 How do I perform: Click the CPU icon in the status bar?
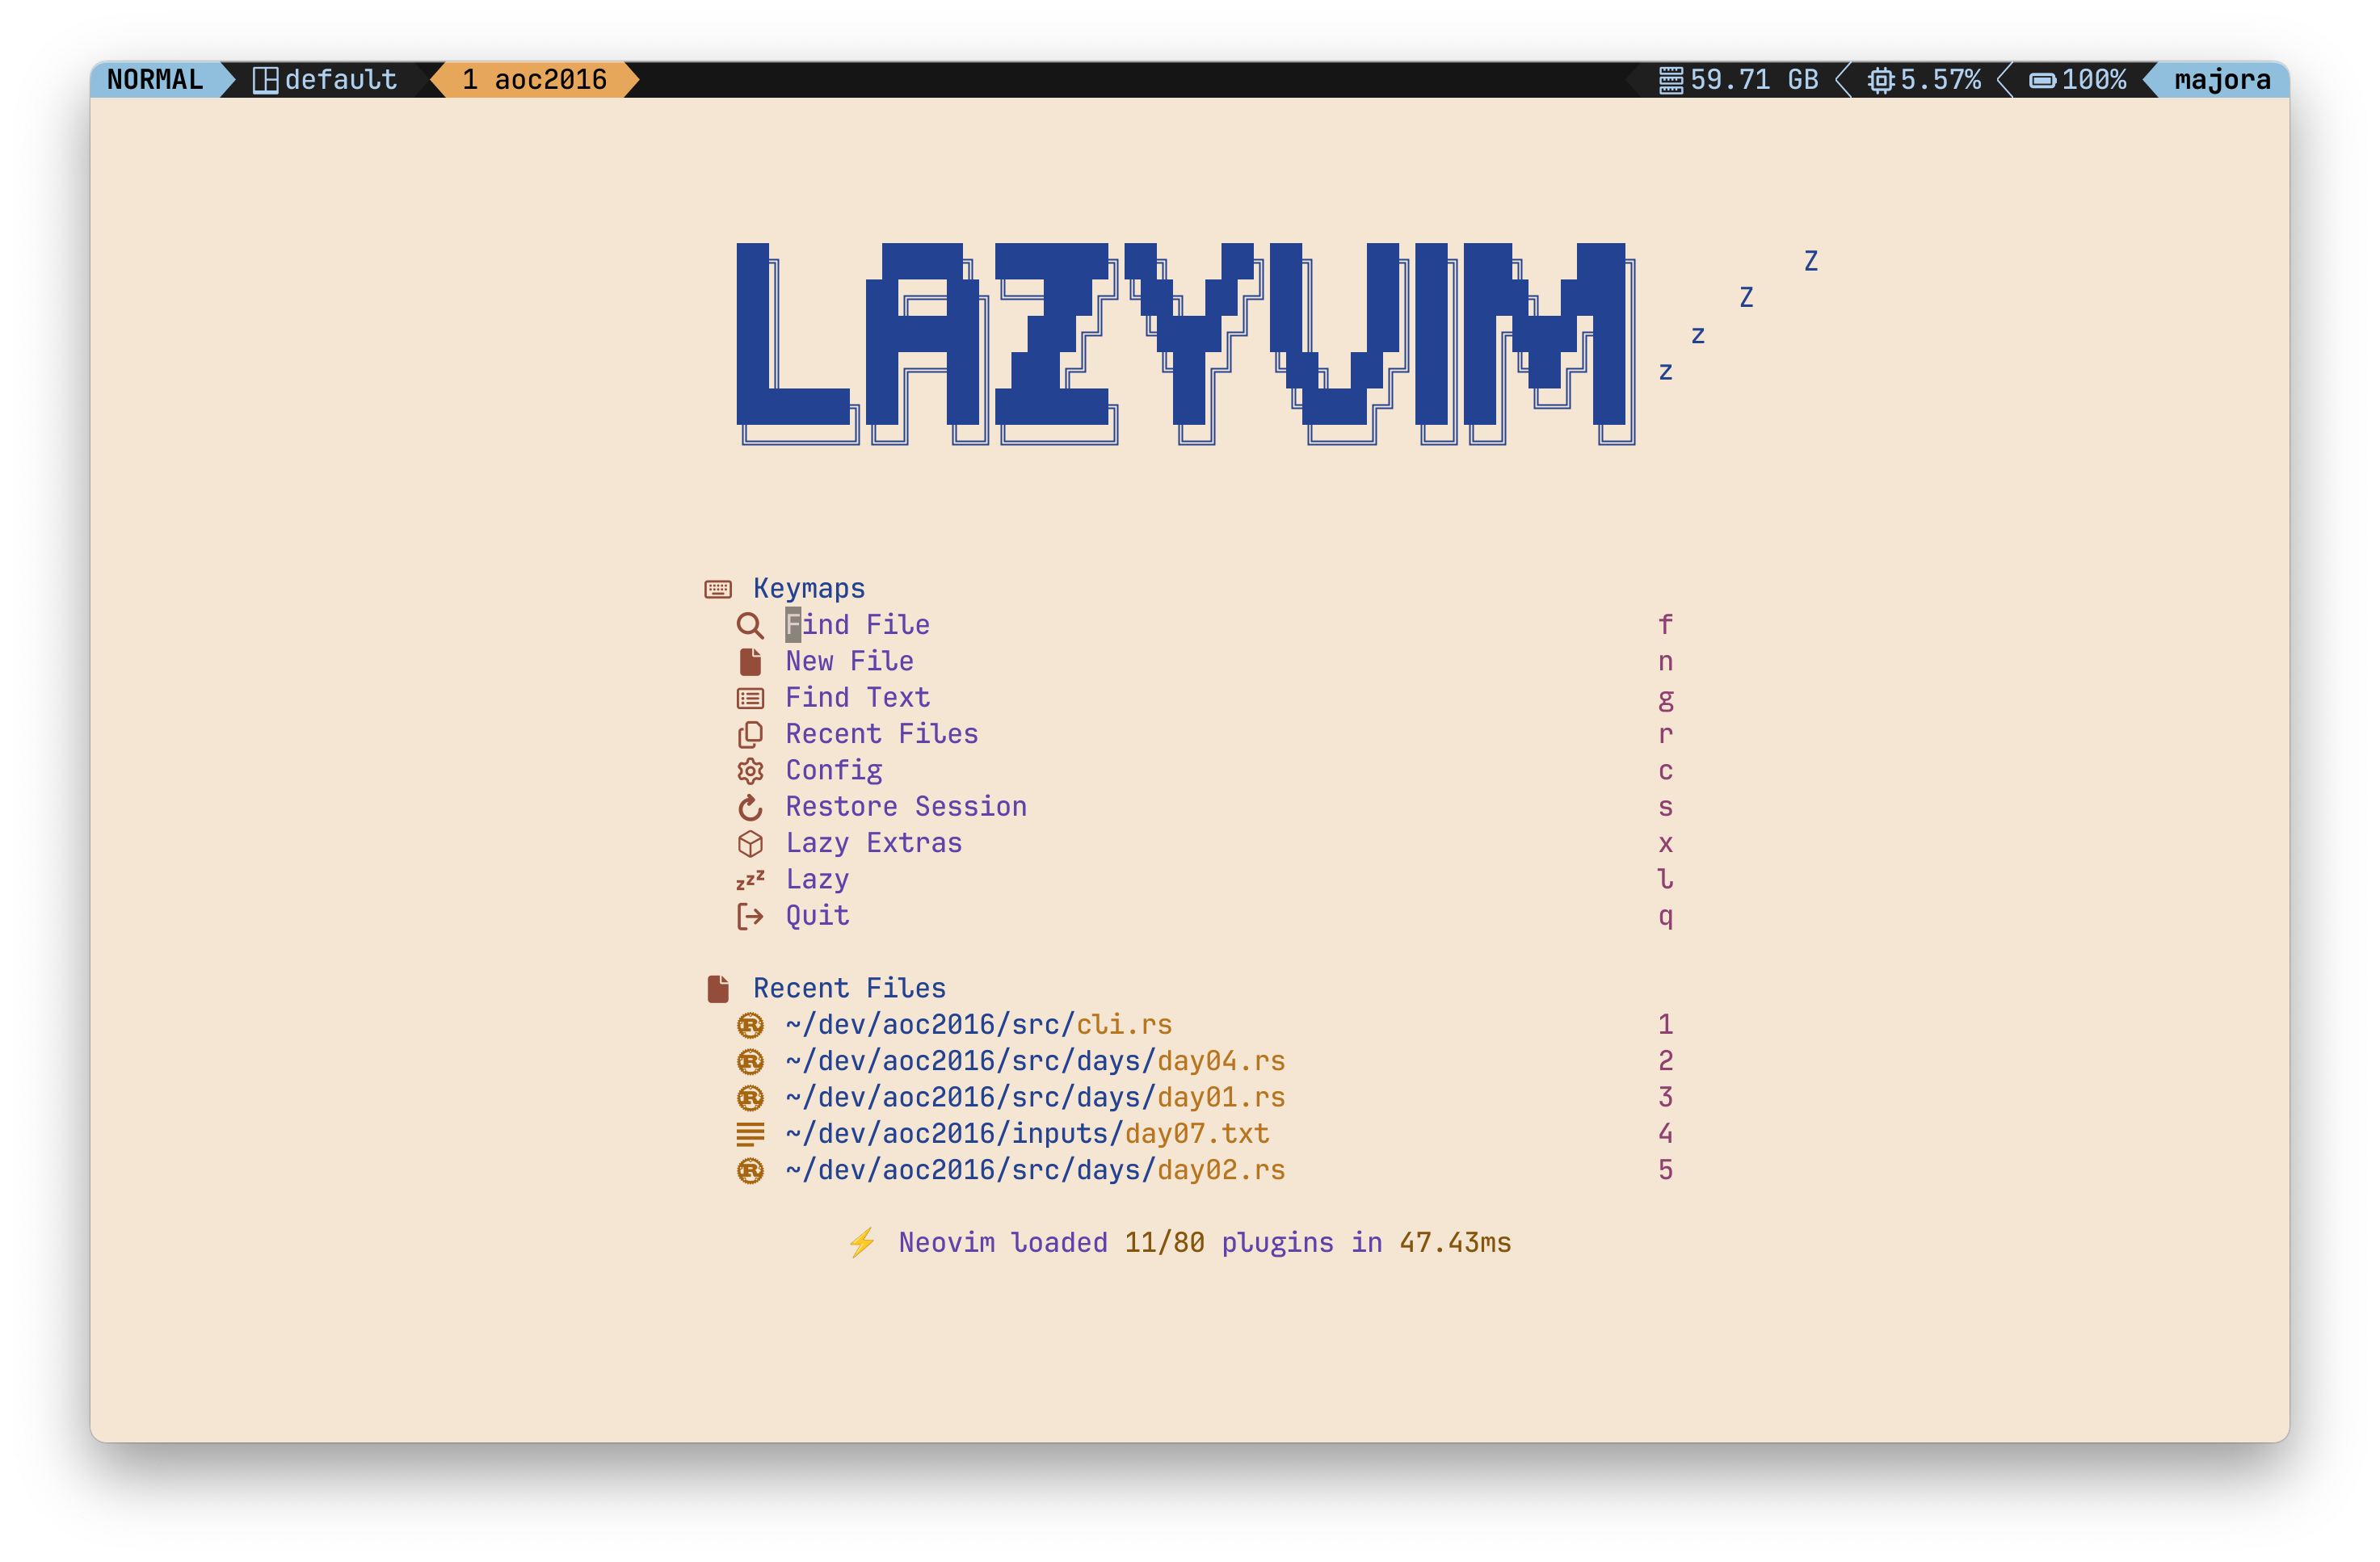click(1881, 80)
